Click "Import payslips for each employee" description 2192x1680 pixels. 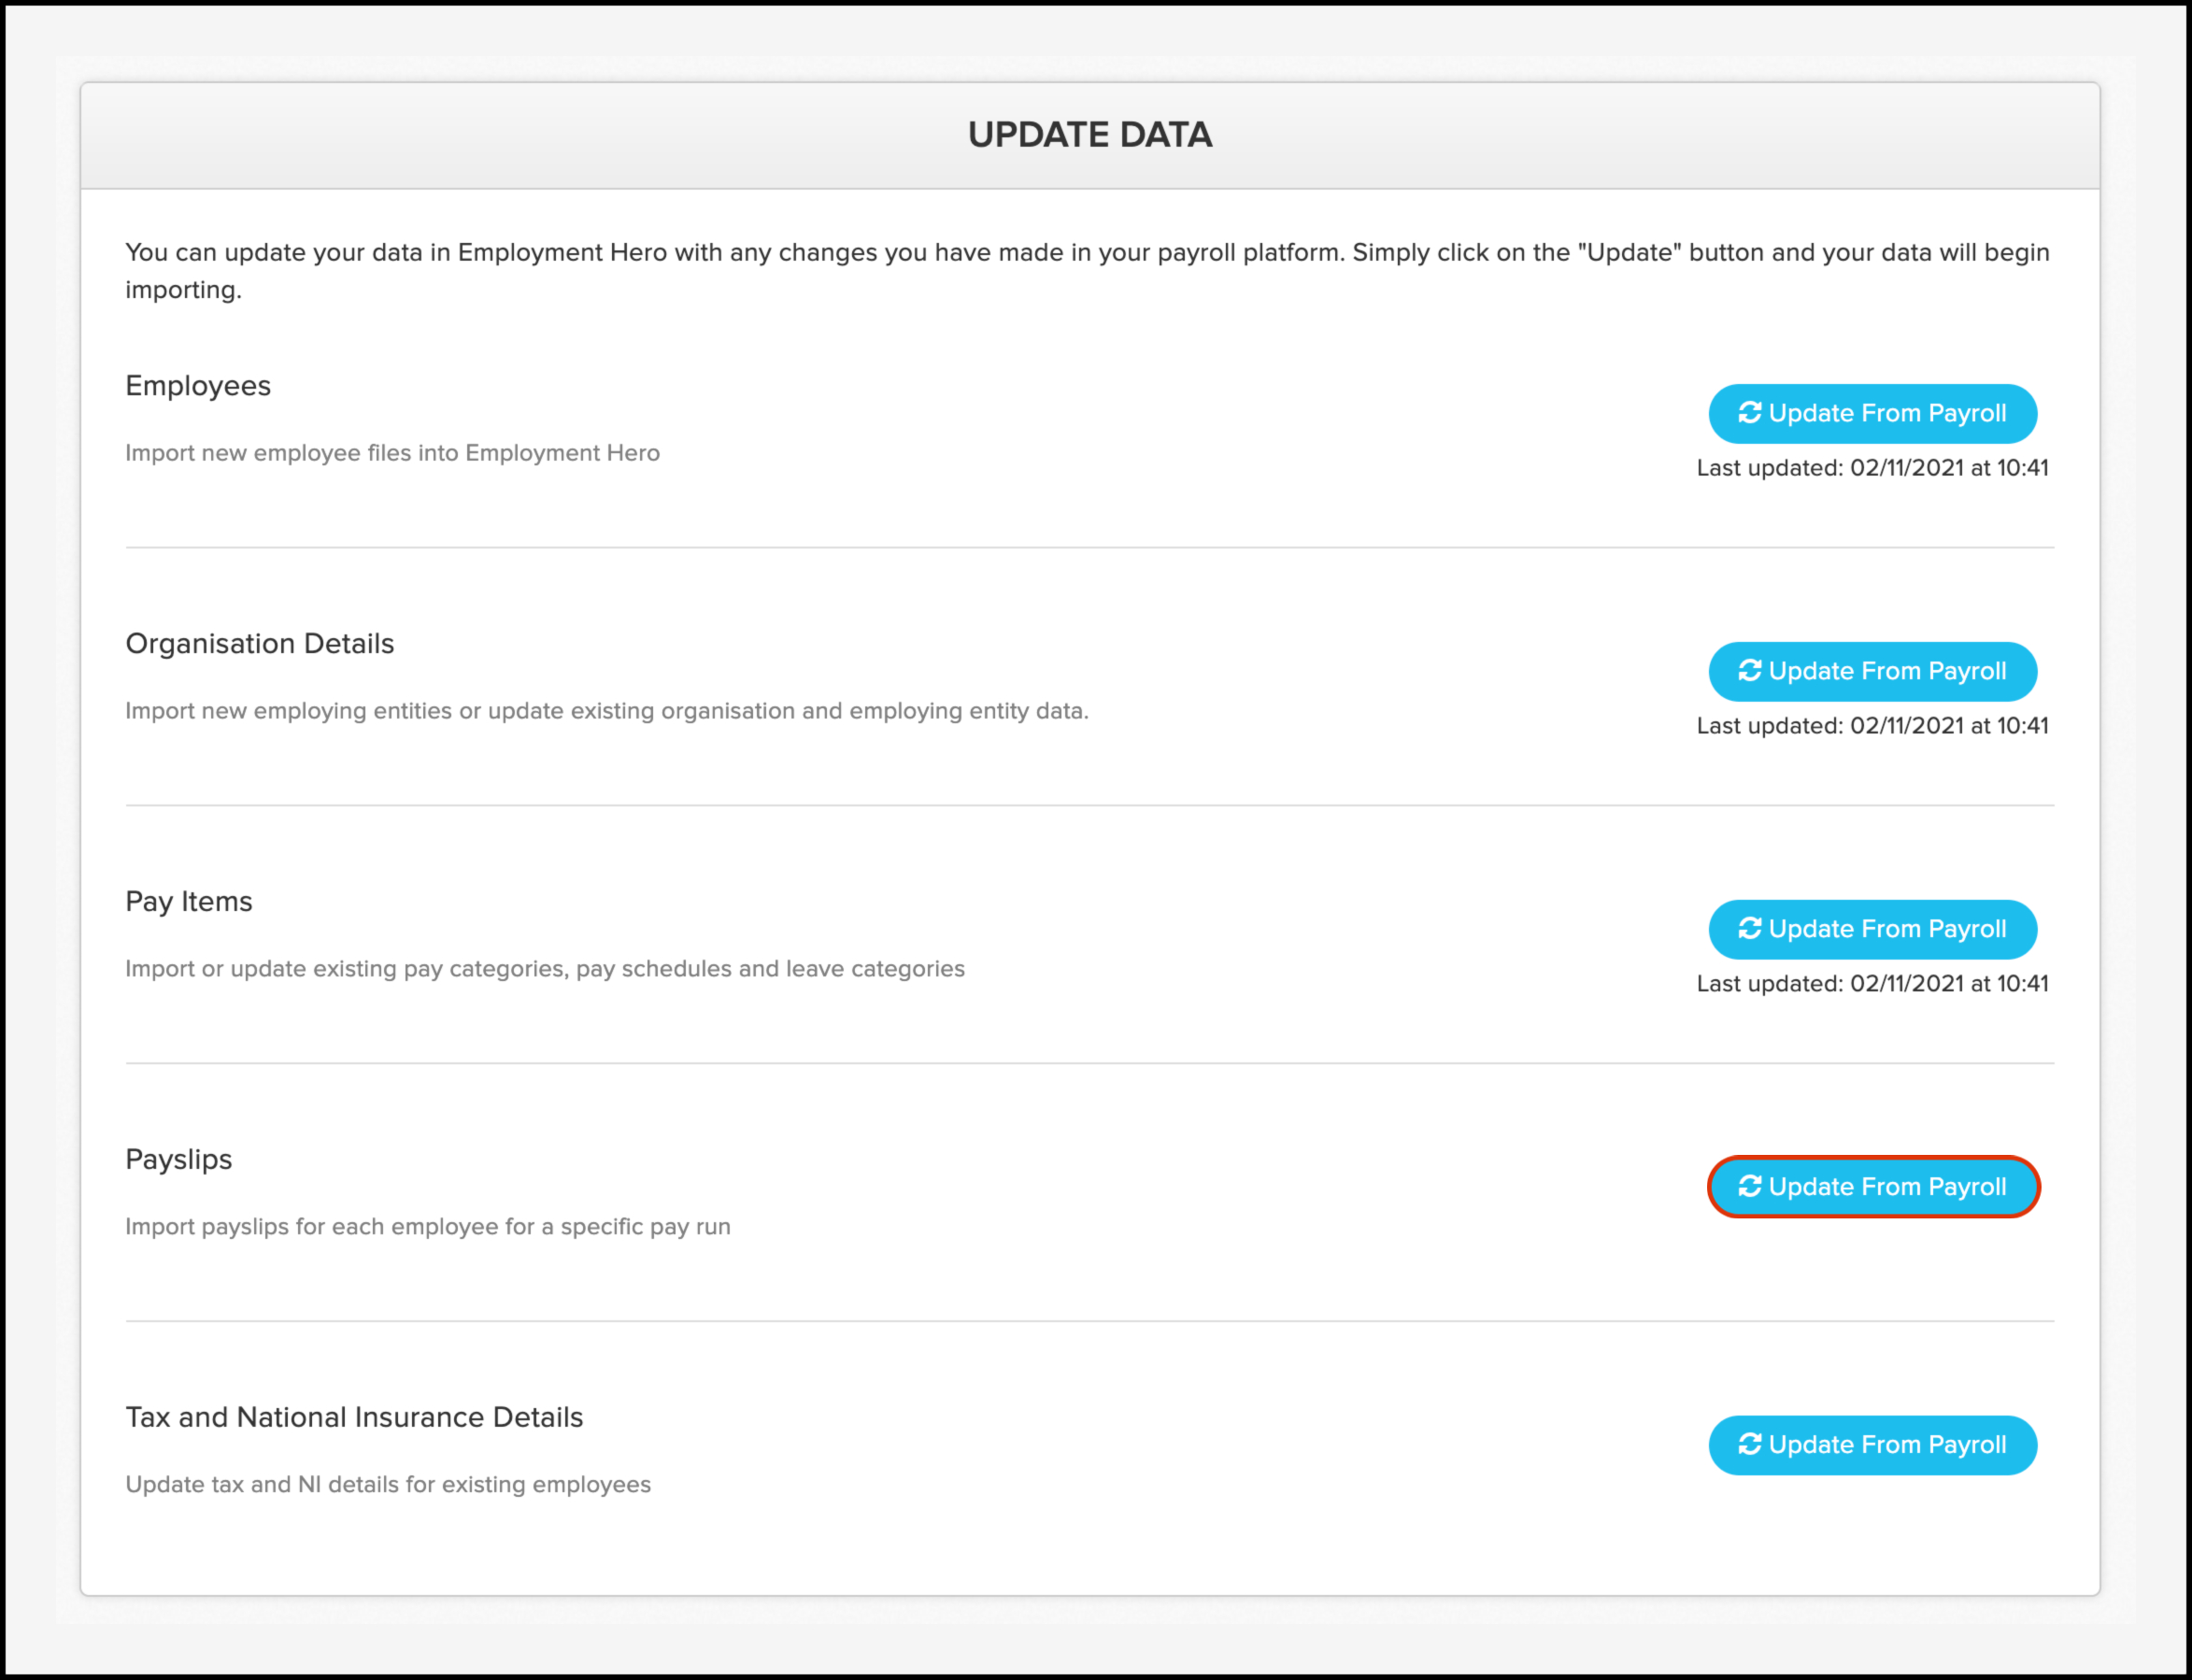[x=428, y=1227]
